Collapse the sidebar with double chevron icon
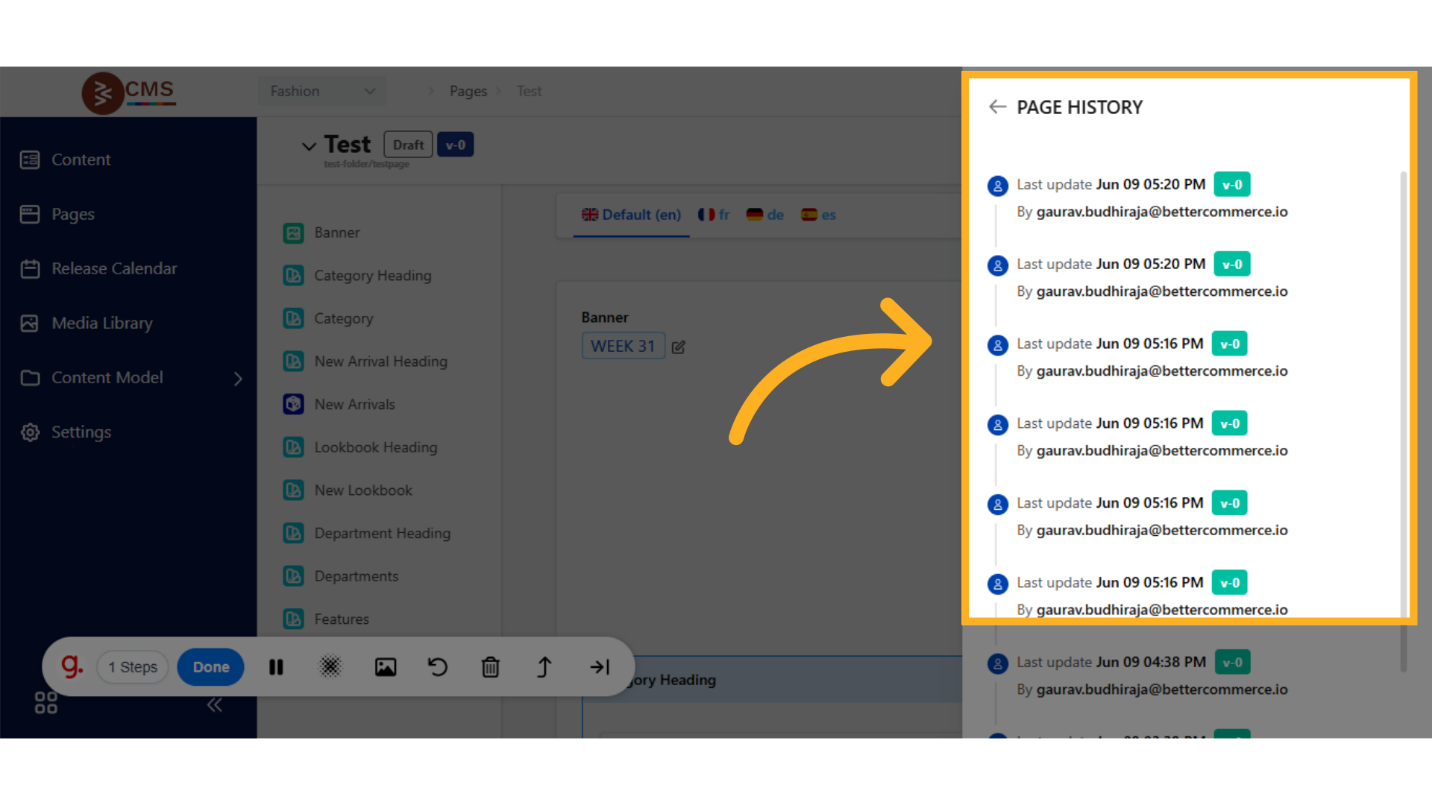The image size is (1432, 805). pos(214,705)
